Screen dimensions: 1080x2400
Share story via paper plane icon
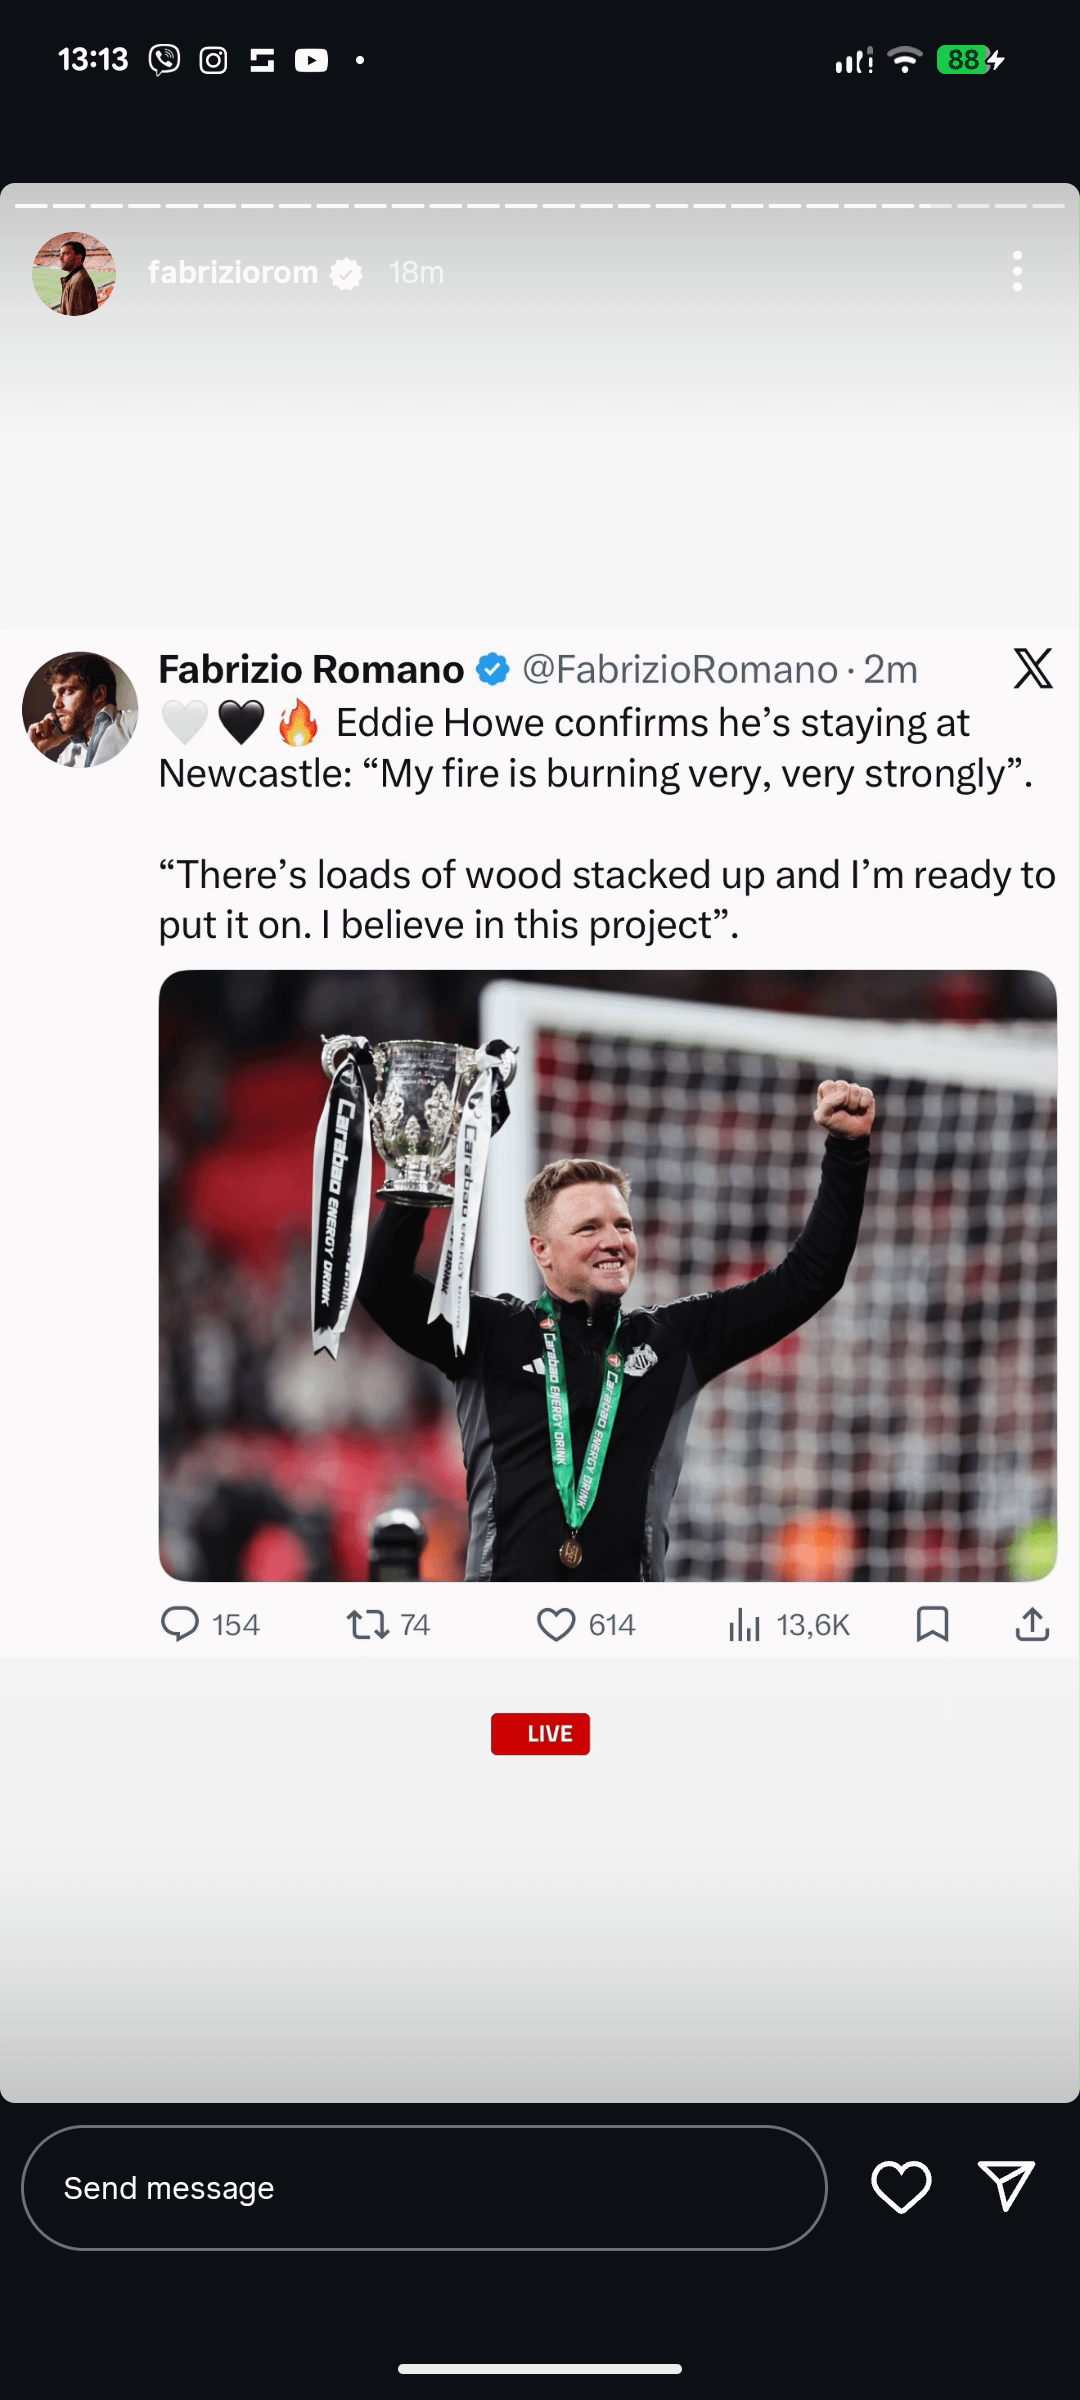(1005, 2185)
